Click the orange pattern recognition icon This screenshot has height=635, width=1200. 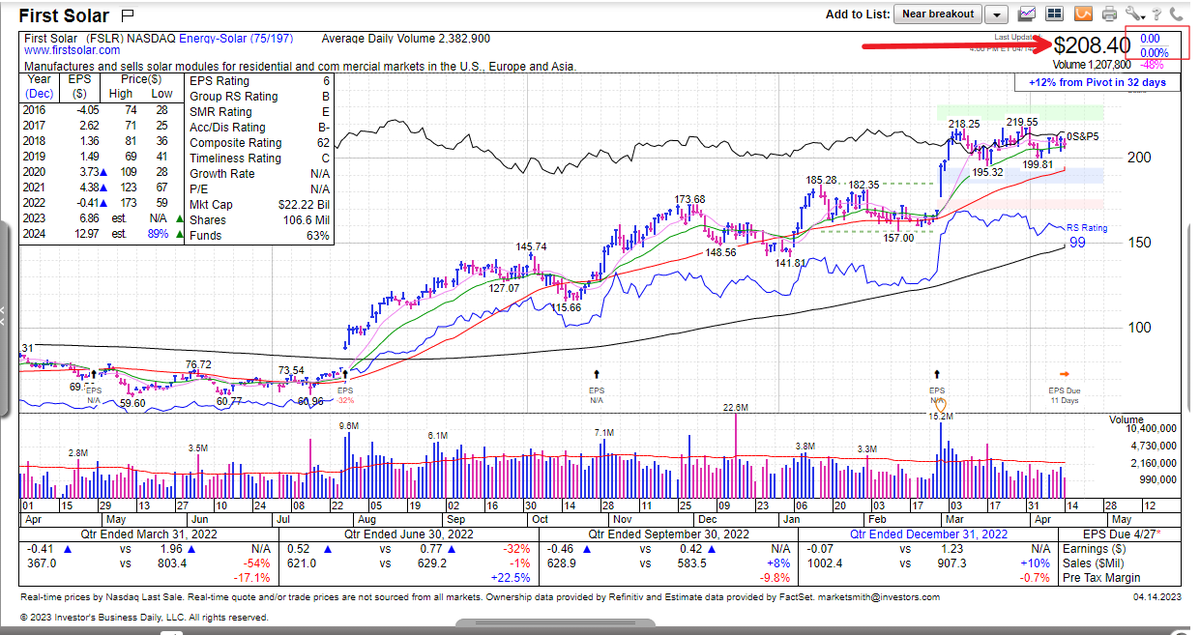pos(1082,14)
